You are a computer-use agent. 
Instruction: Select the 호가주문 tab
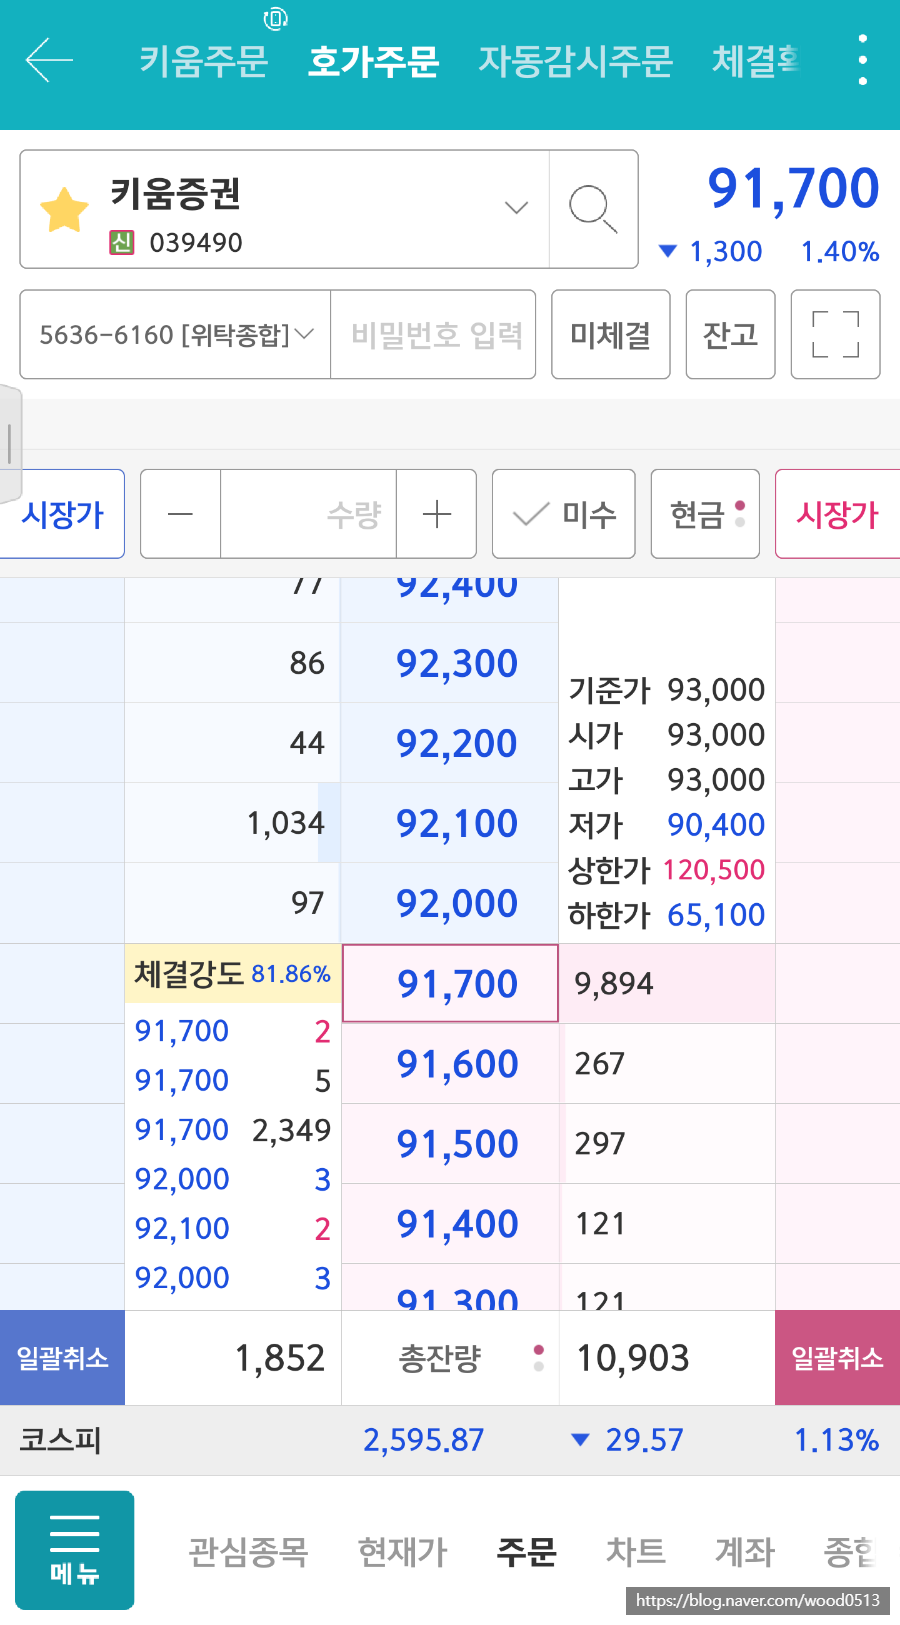[x=374, y=61]
